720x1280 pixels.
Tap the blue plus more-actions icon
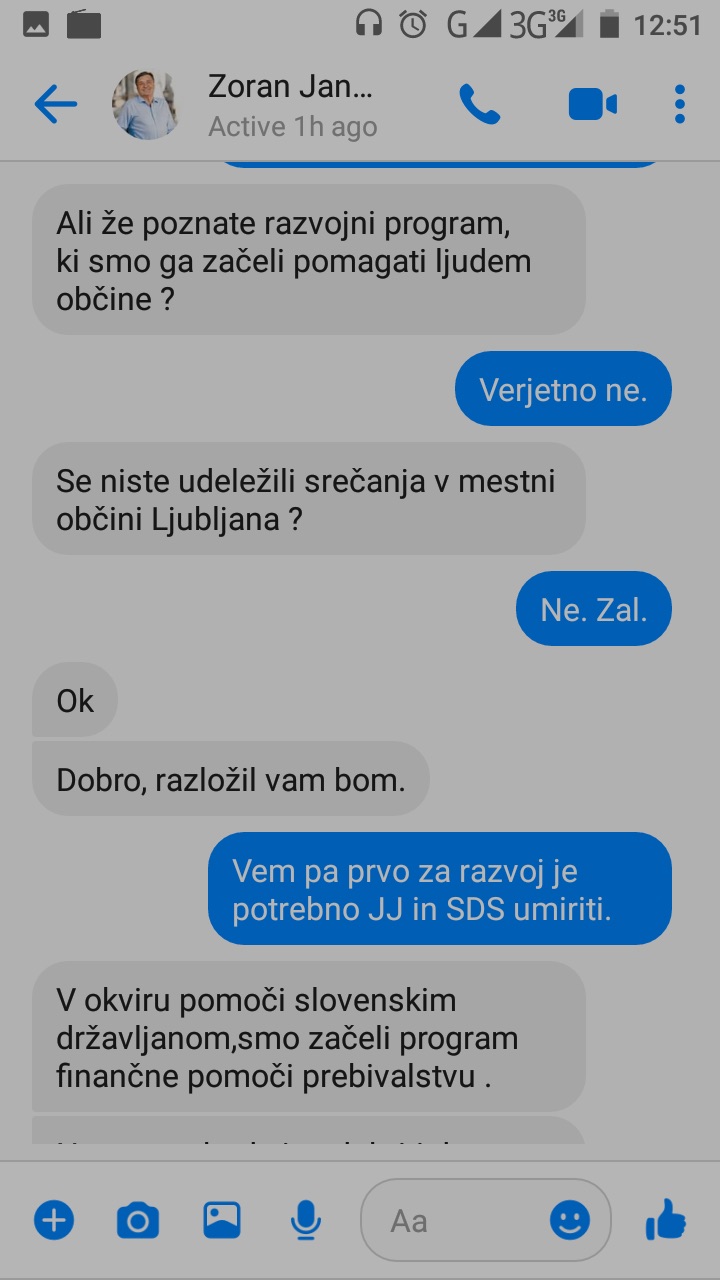click(54, 1220)
